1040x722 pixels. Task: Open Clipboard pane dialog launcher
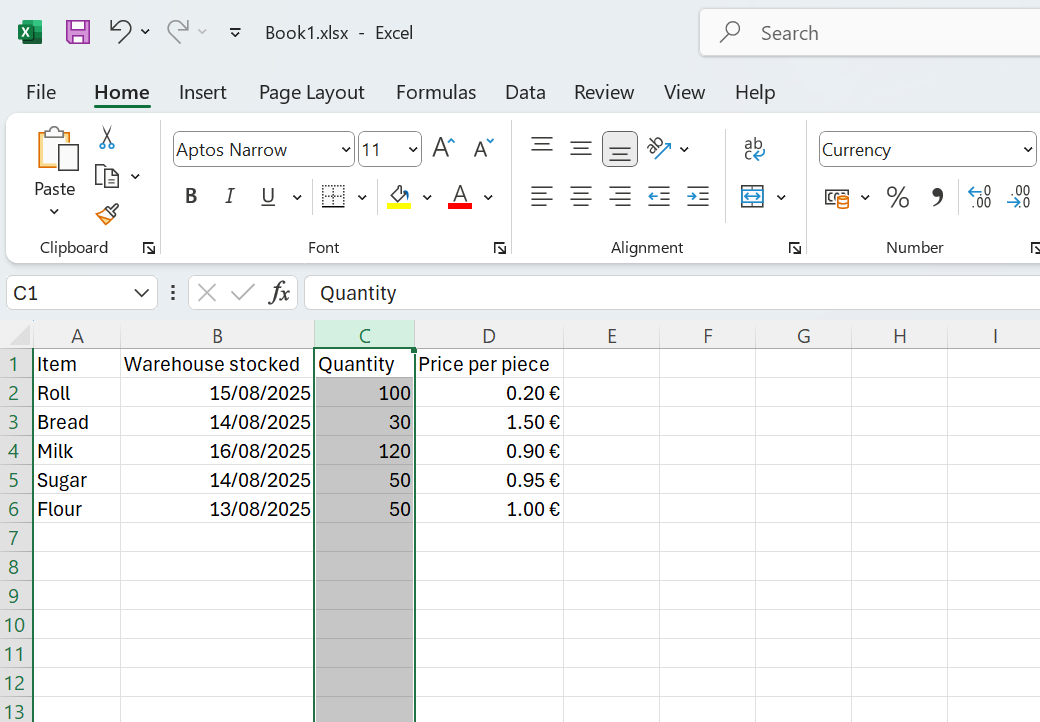tap(149, 248)
